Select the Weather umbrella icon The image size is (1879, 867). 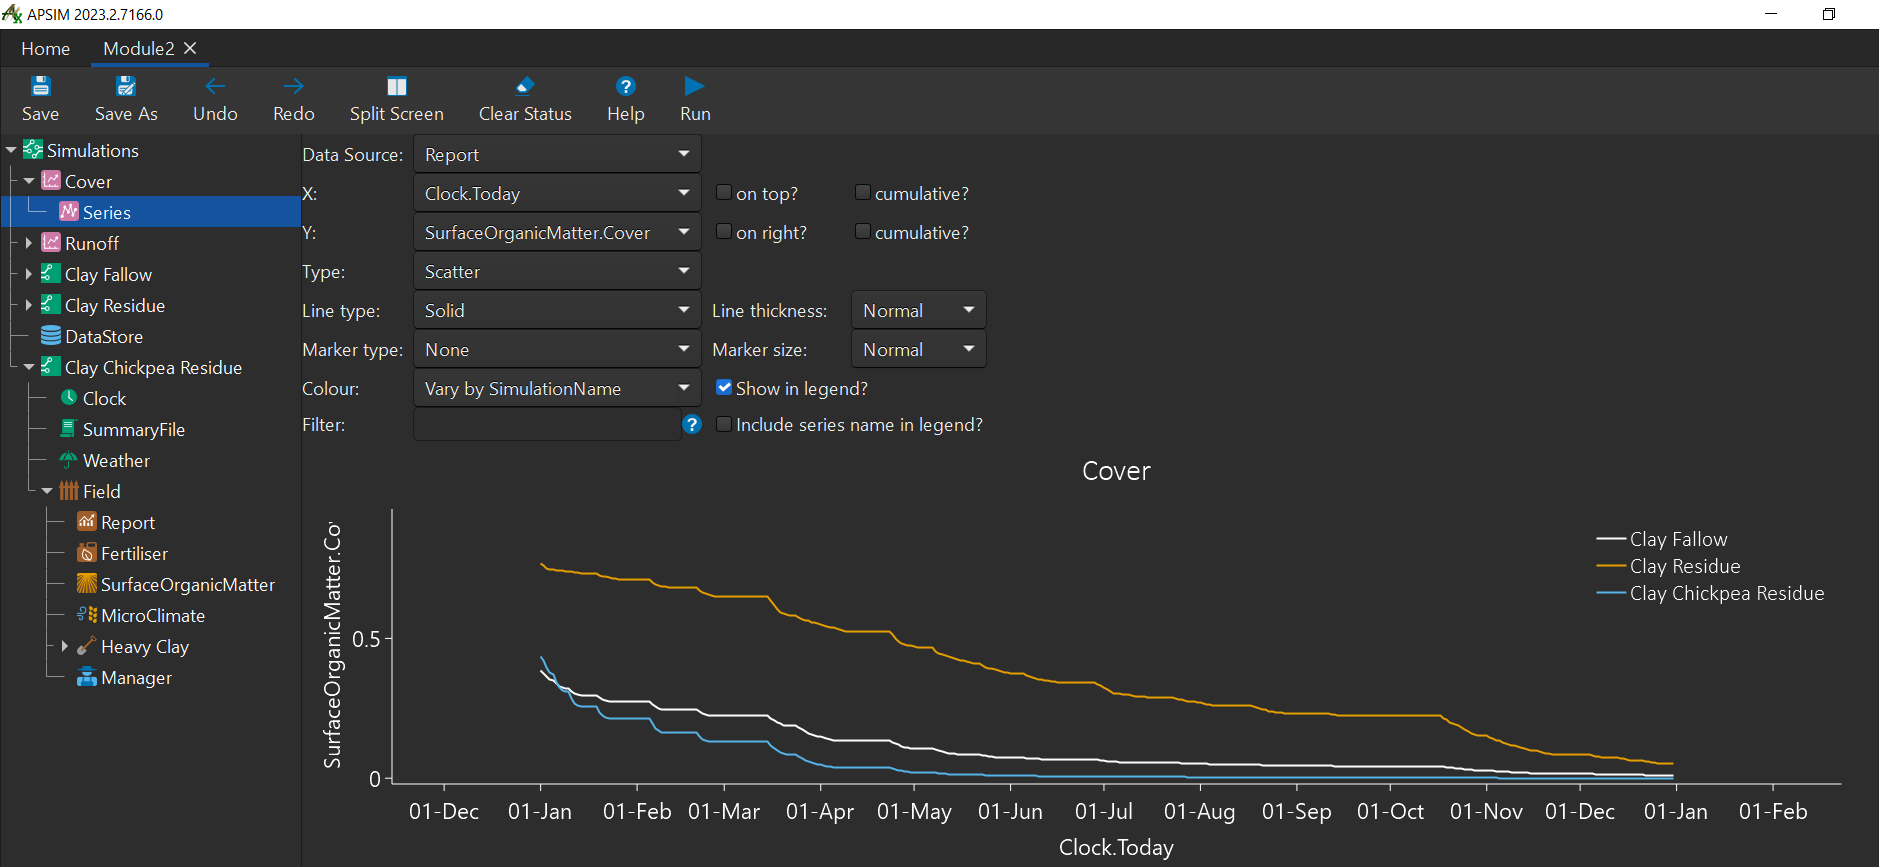(69, 460)
